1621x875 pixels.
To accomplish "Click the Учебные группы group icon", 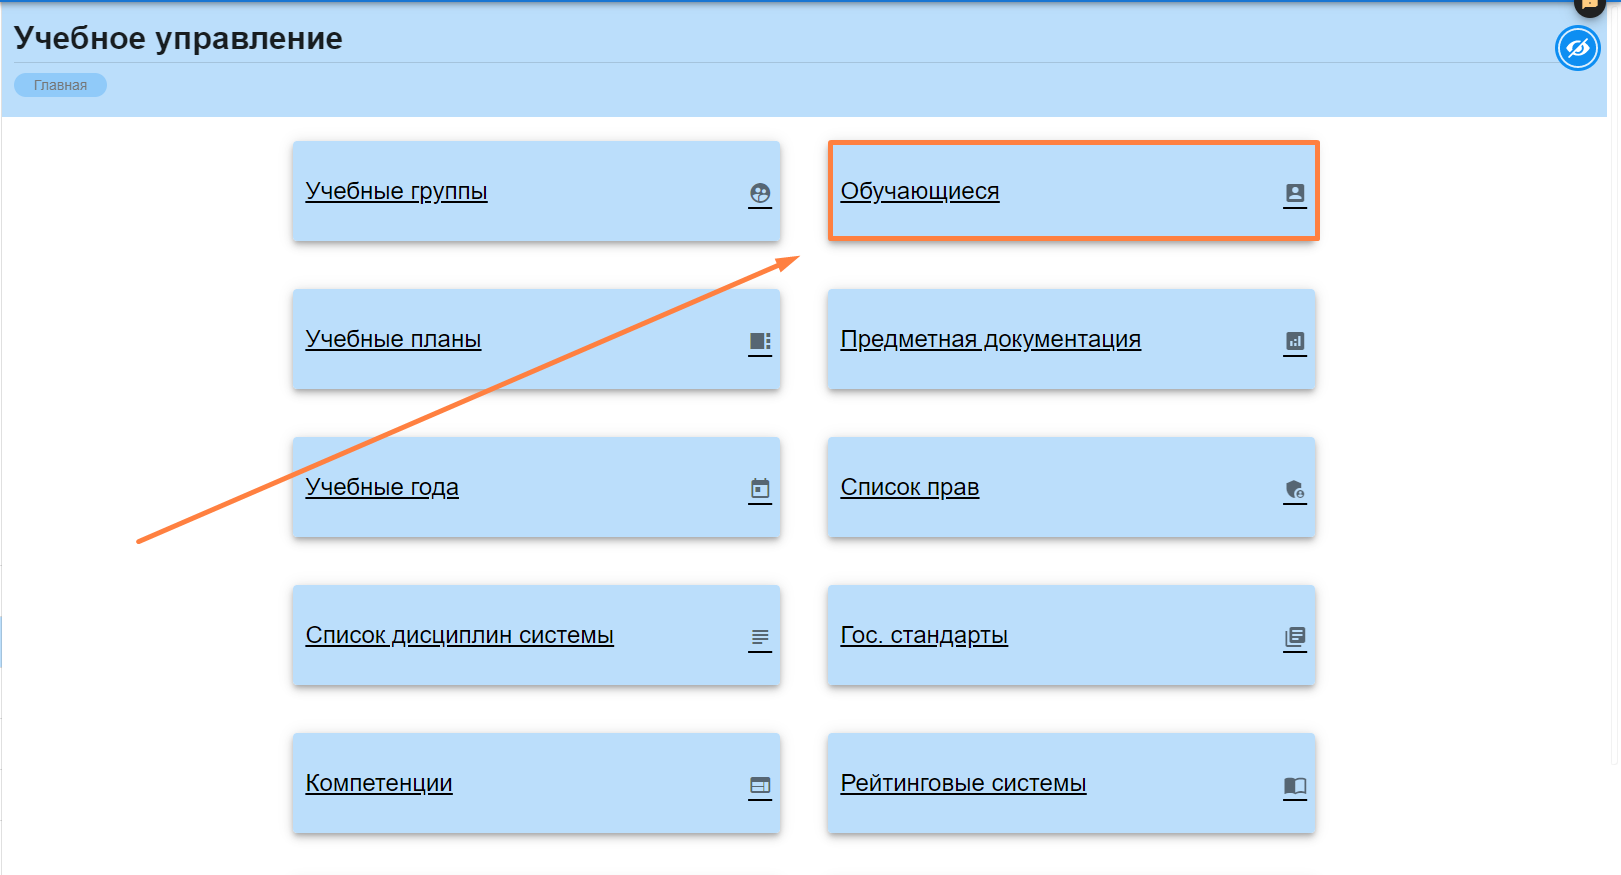I will (x=760, y=193).
